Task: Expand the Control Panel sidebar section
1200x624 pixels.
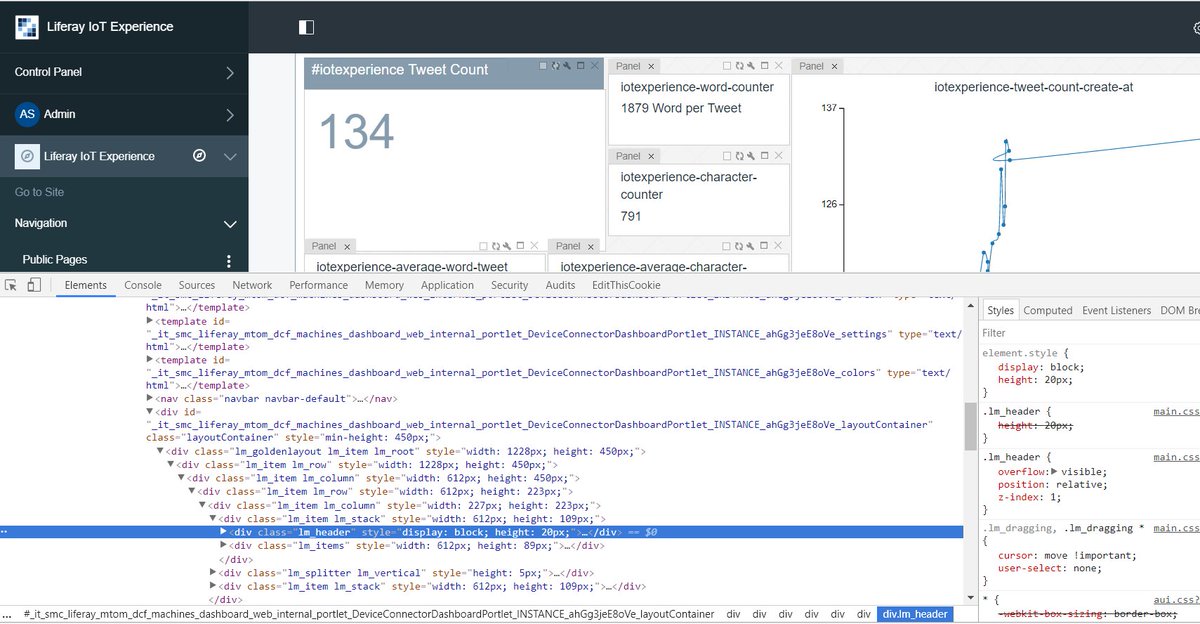Action: pos(229,72)
